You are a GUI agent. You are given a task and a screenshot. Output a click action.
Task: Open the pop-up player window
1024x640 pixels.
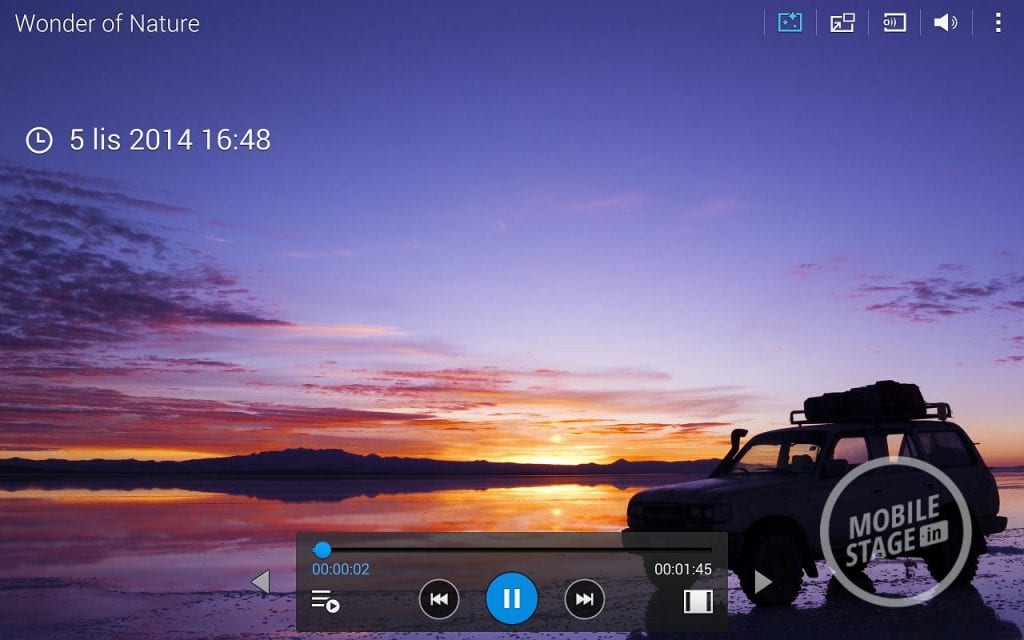pos(842,22)
